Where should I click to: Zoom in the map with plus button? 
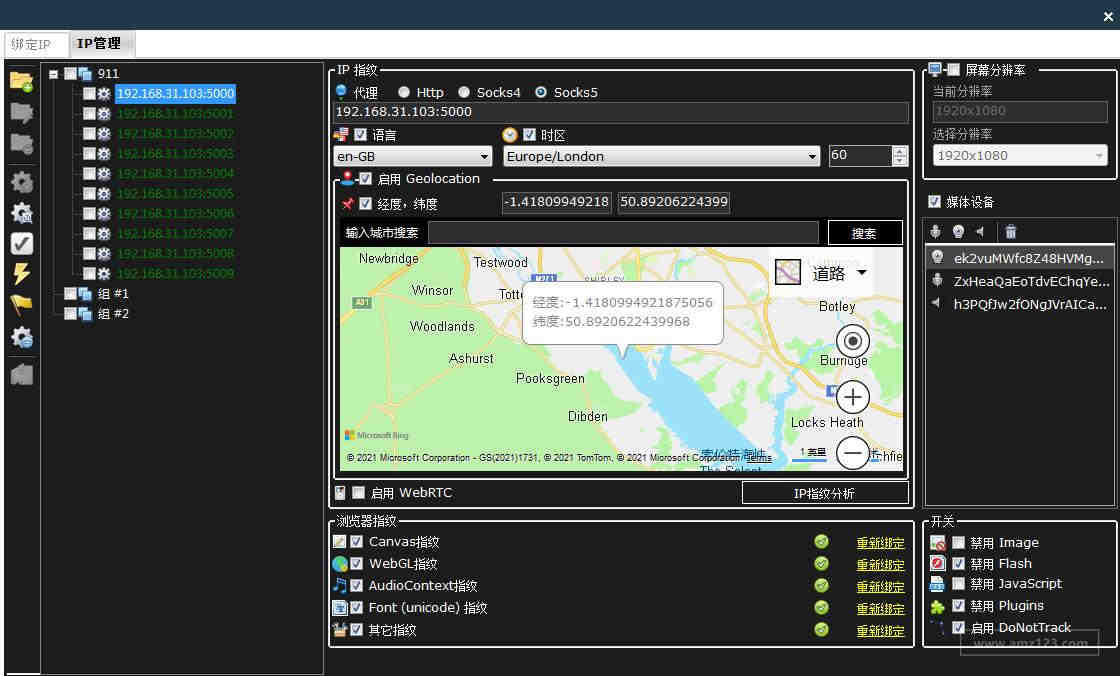[852, 397]
